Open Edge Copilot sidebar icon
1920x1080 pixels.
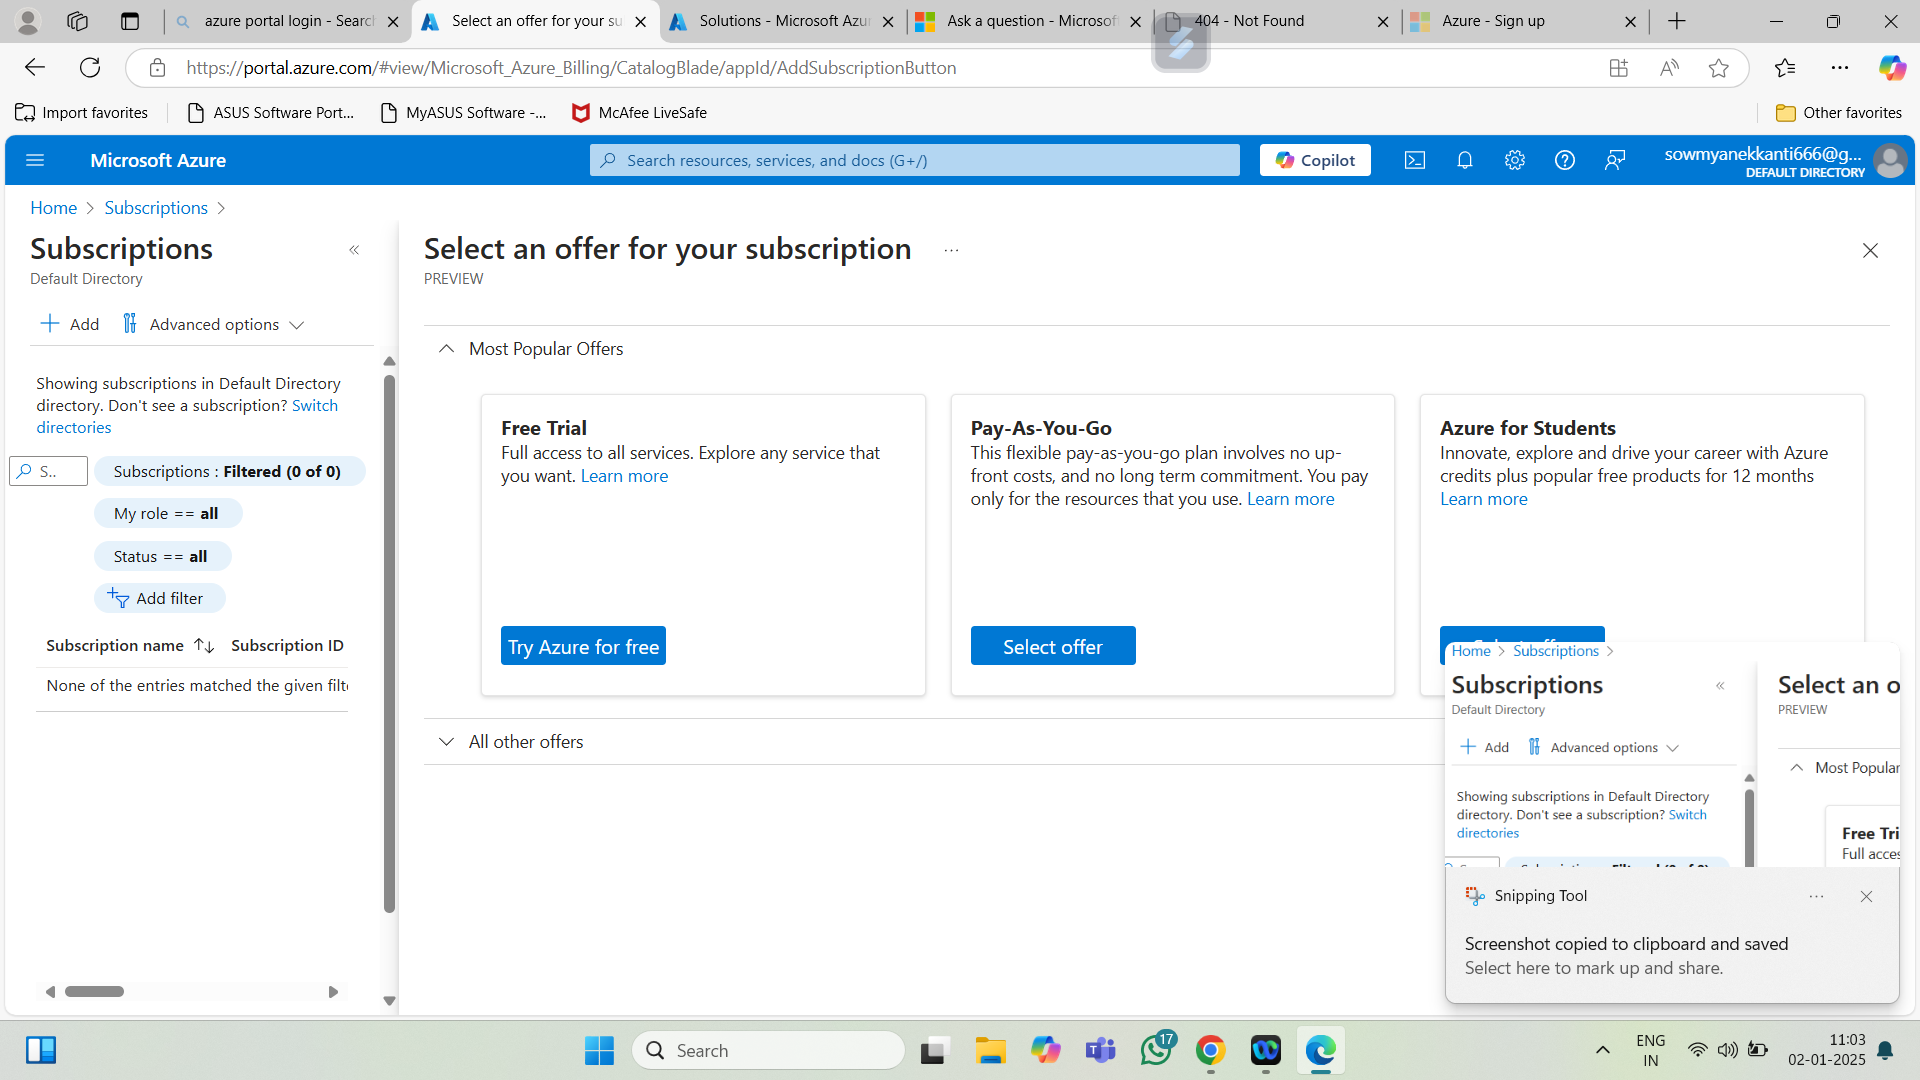[1892, 68]
